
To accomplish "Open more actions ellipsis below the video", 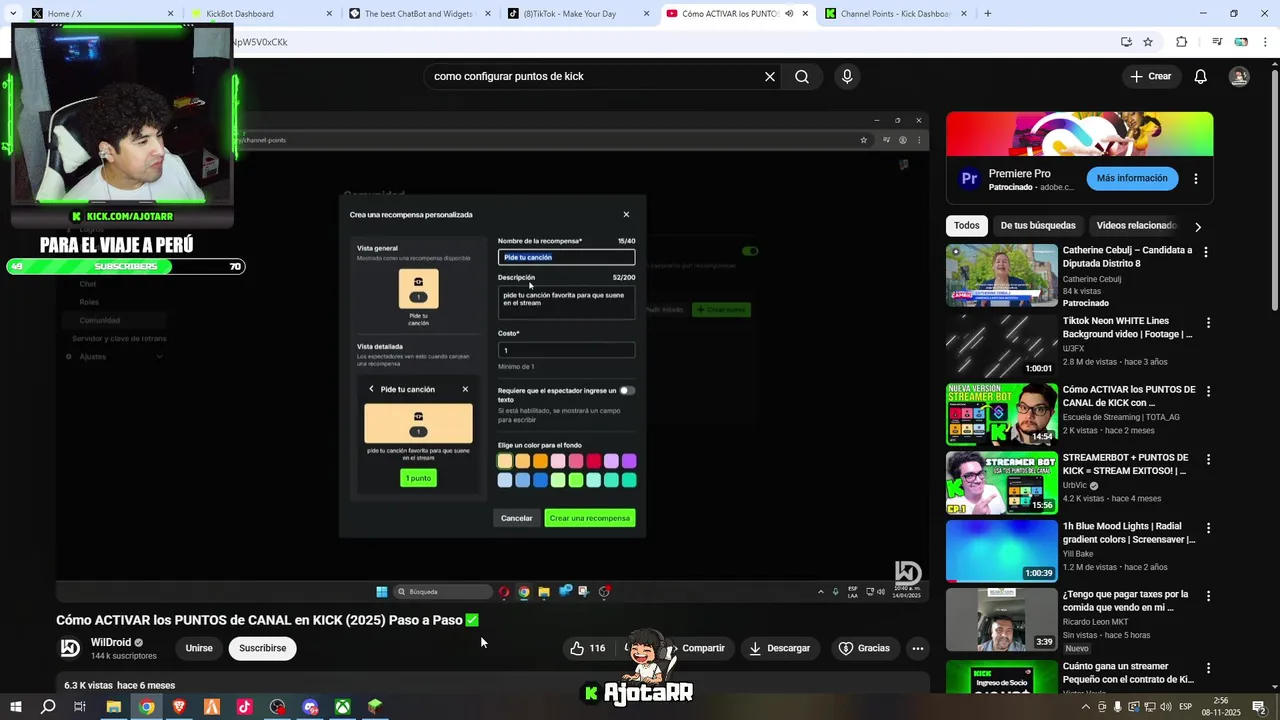I will (x=917, y=648).
